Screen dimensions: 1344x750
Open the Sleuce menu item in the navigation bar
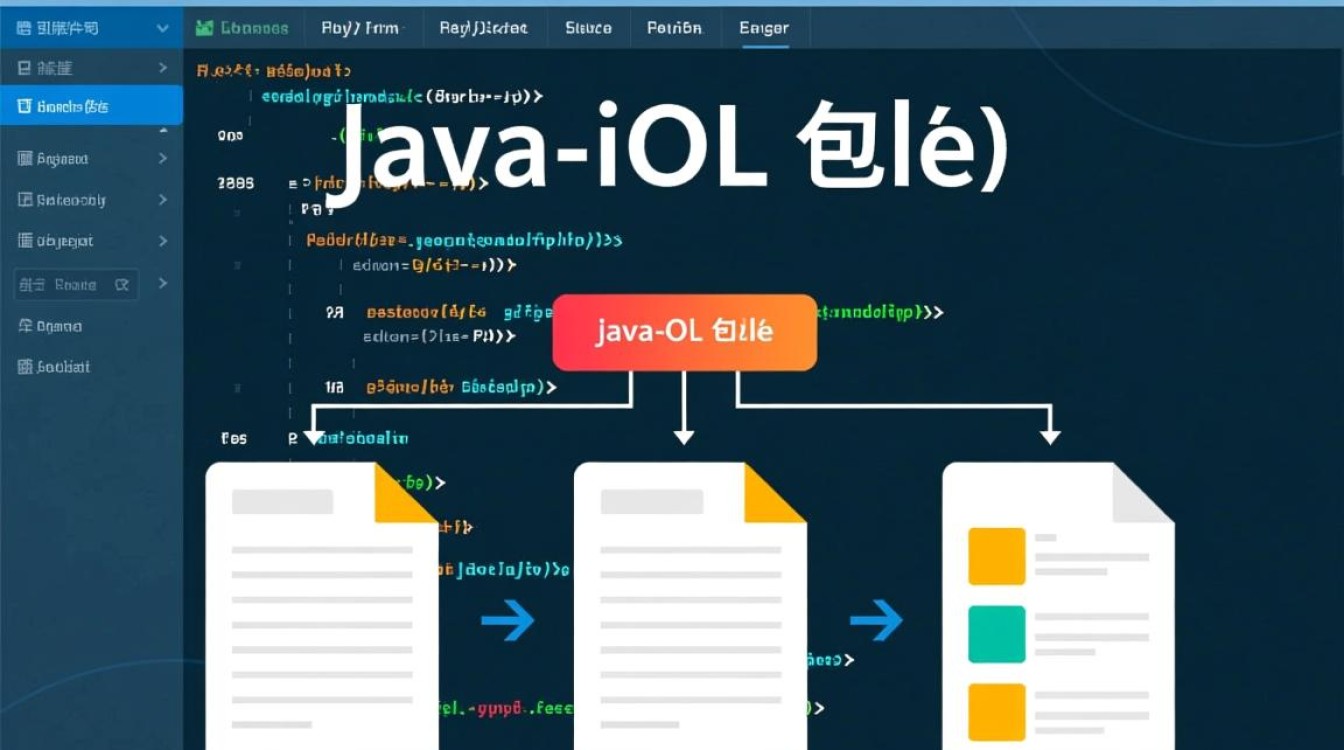(588, 28)
